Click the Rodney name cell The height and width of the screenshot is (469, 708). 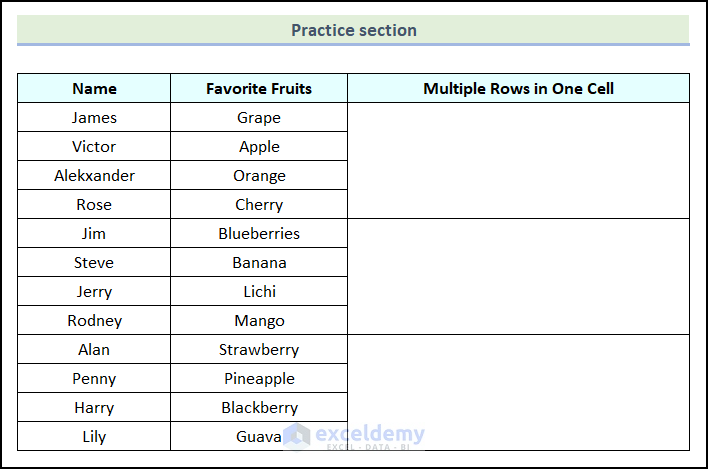(94, 320)
